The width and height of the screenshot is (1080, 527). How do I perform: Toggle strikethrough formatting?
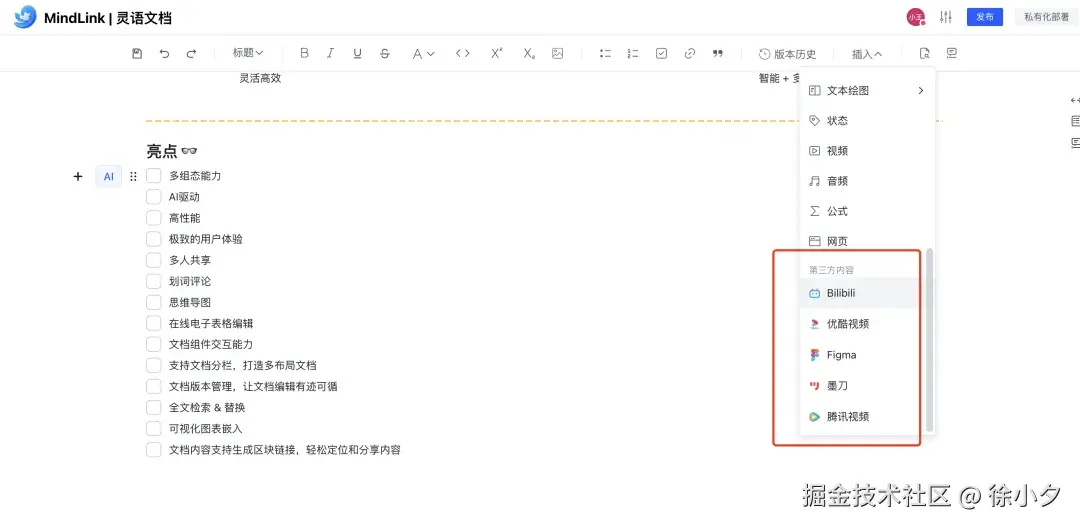(x=385, y=54)
